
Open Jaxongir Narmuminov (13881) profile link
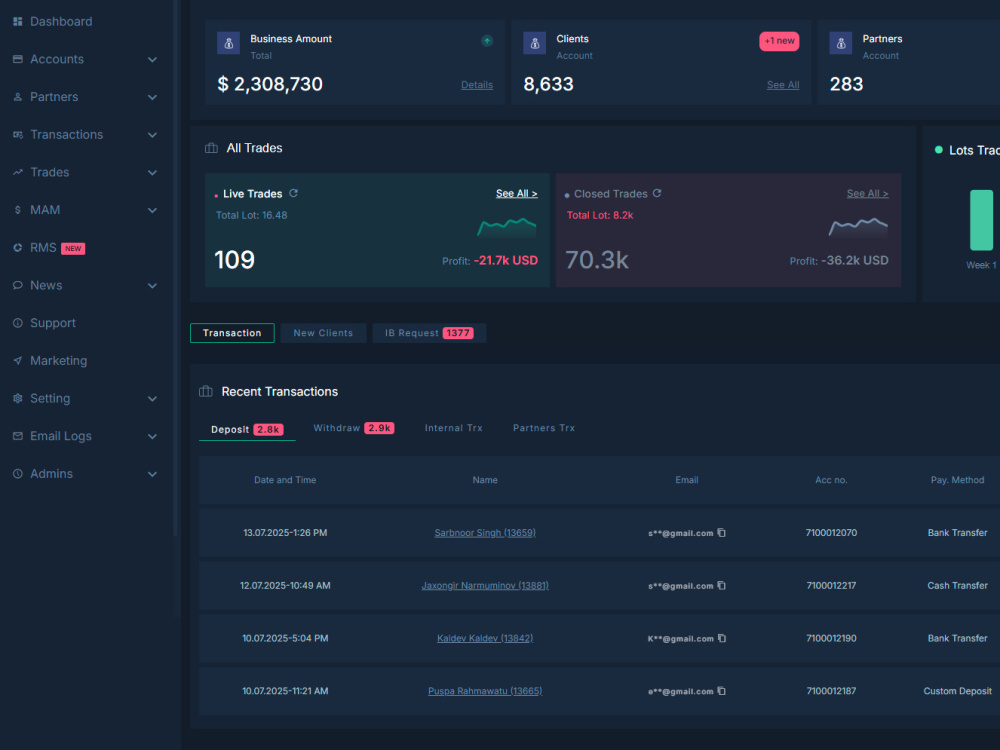(x=485, y=585)
